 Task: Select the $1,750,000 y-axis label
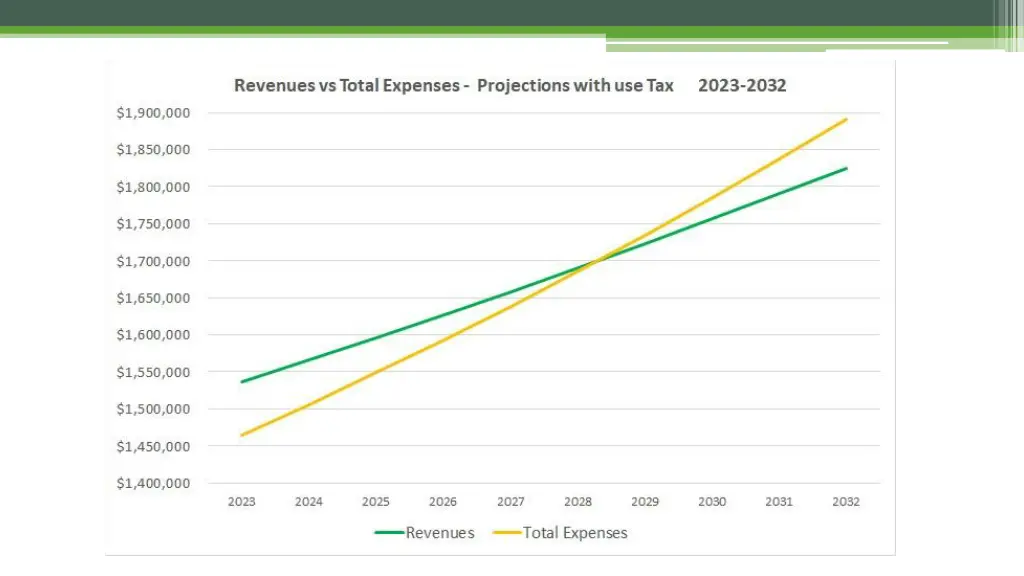coord(155,224)
